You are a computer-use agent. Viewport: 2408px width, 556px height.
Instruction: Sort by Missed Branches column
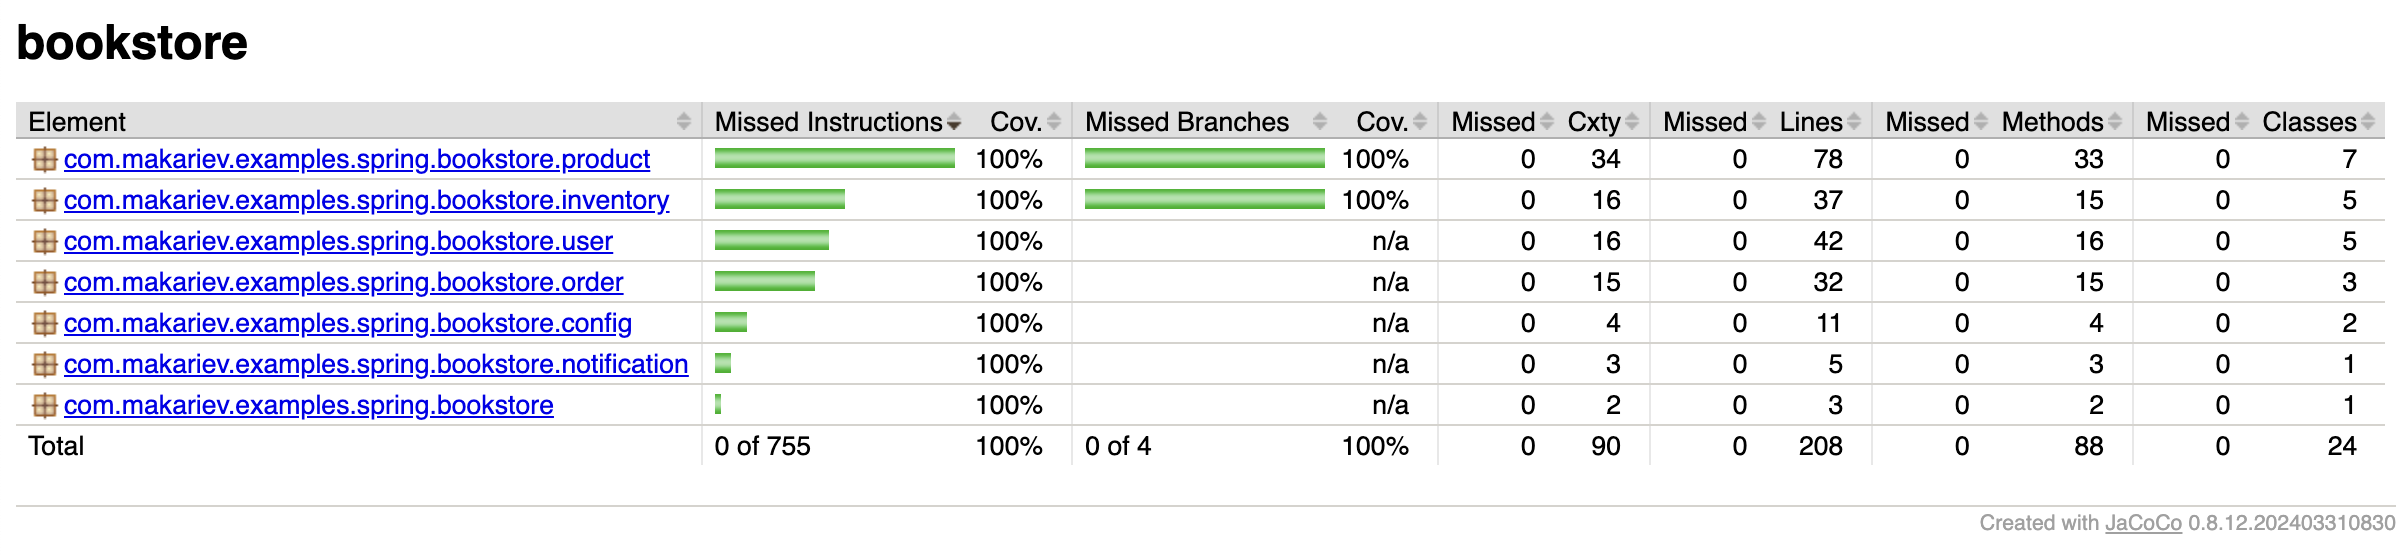point(1187,121)
